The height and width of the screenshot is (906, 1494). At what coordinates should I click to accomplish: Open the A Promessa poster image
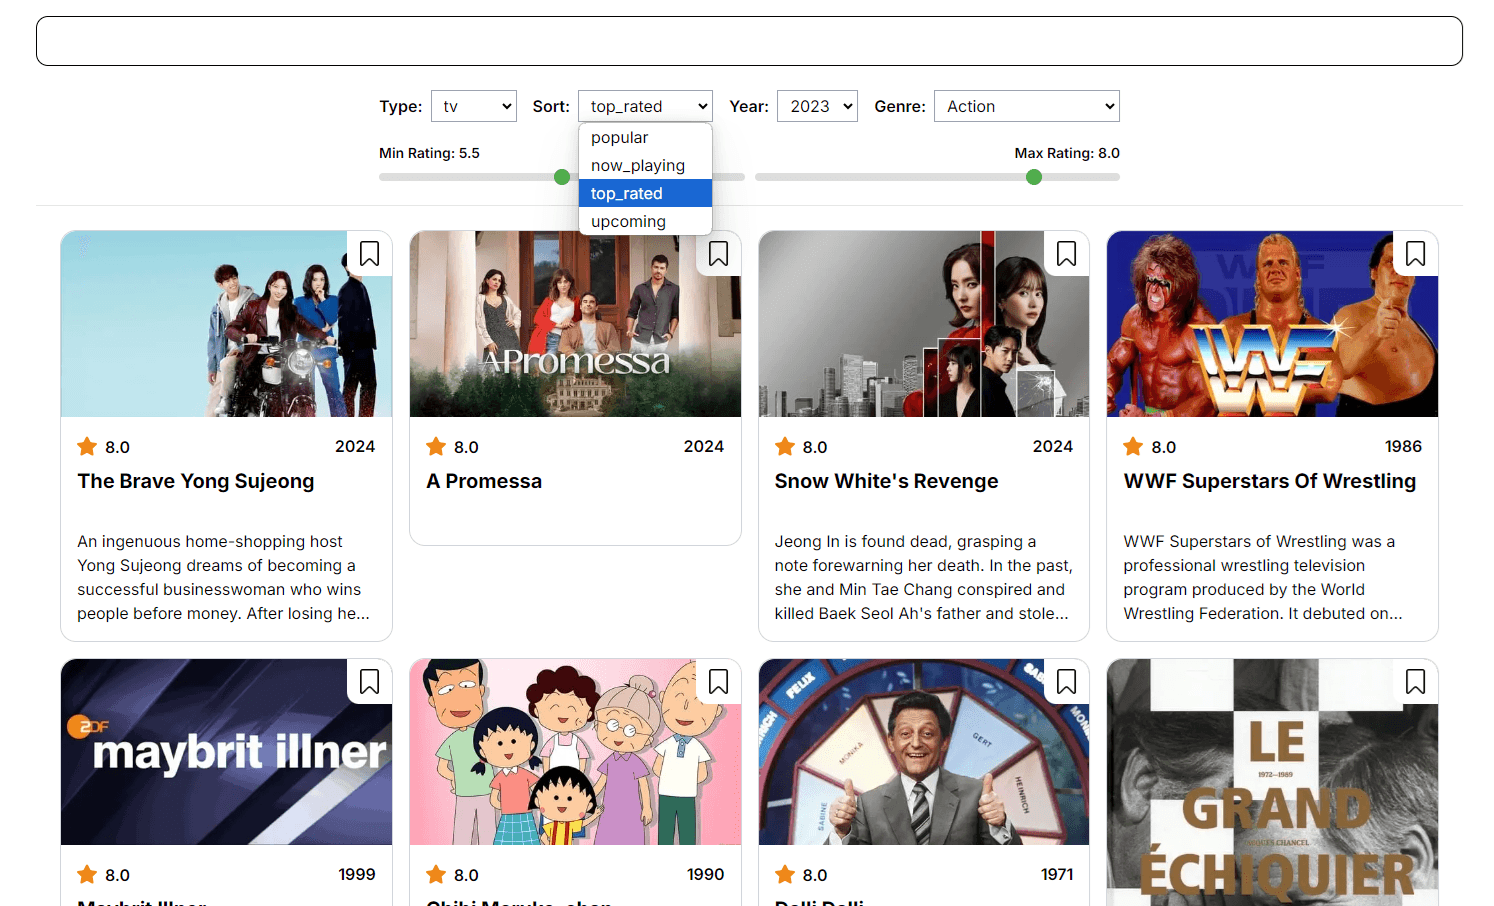575,324
